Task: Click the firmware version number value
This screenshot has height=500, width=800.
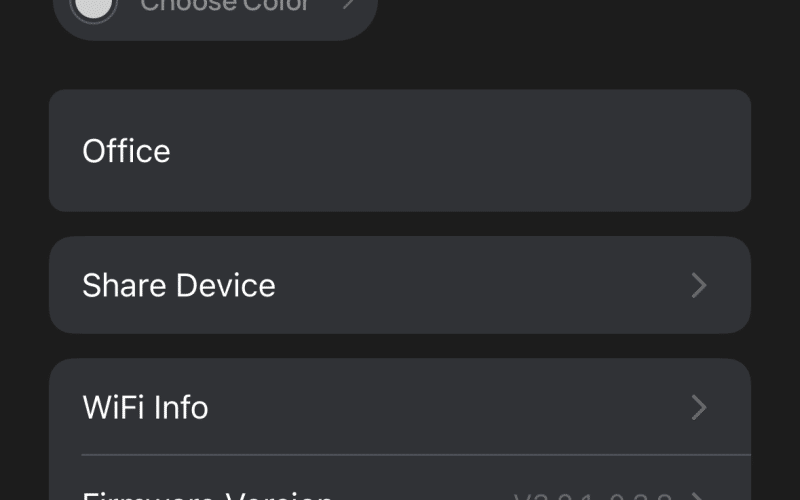Action: coord(592,496)
